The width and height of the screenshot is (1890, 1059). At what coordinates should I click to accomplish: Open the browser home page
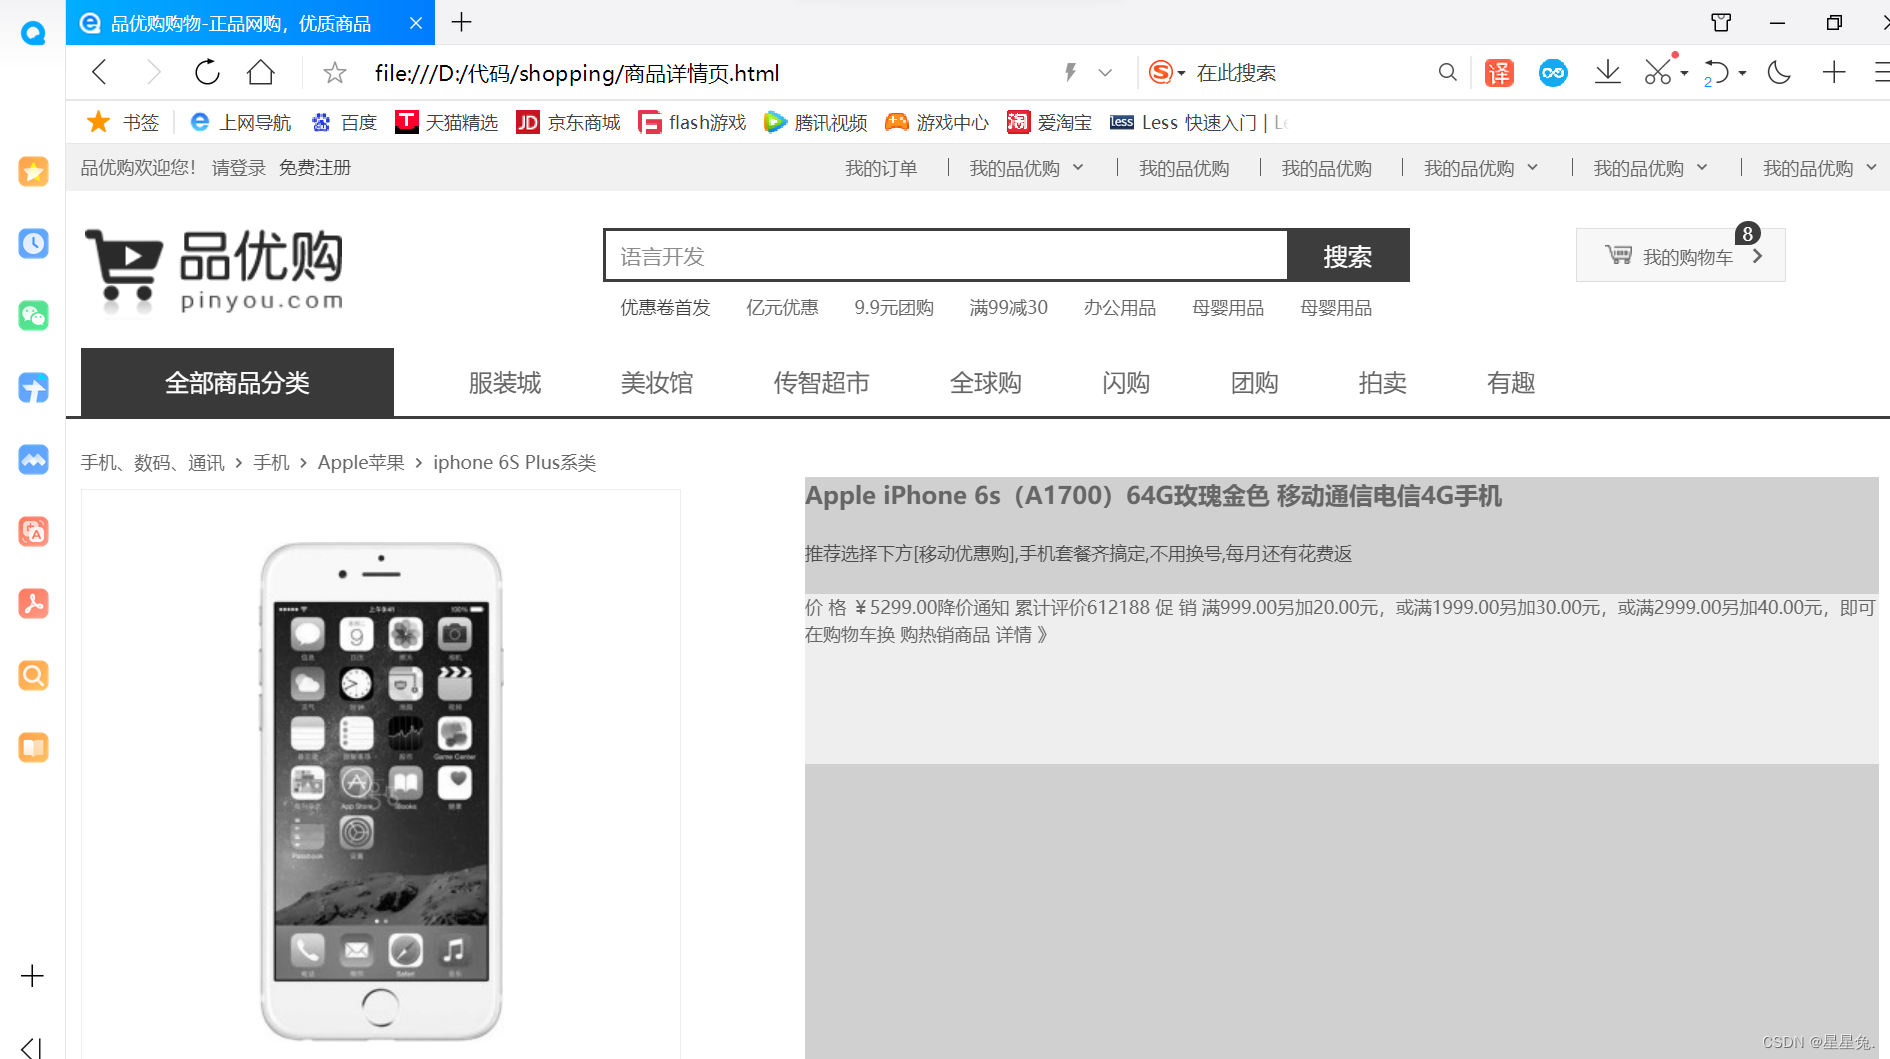tap(261, 72)
